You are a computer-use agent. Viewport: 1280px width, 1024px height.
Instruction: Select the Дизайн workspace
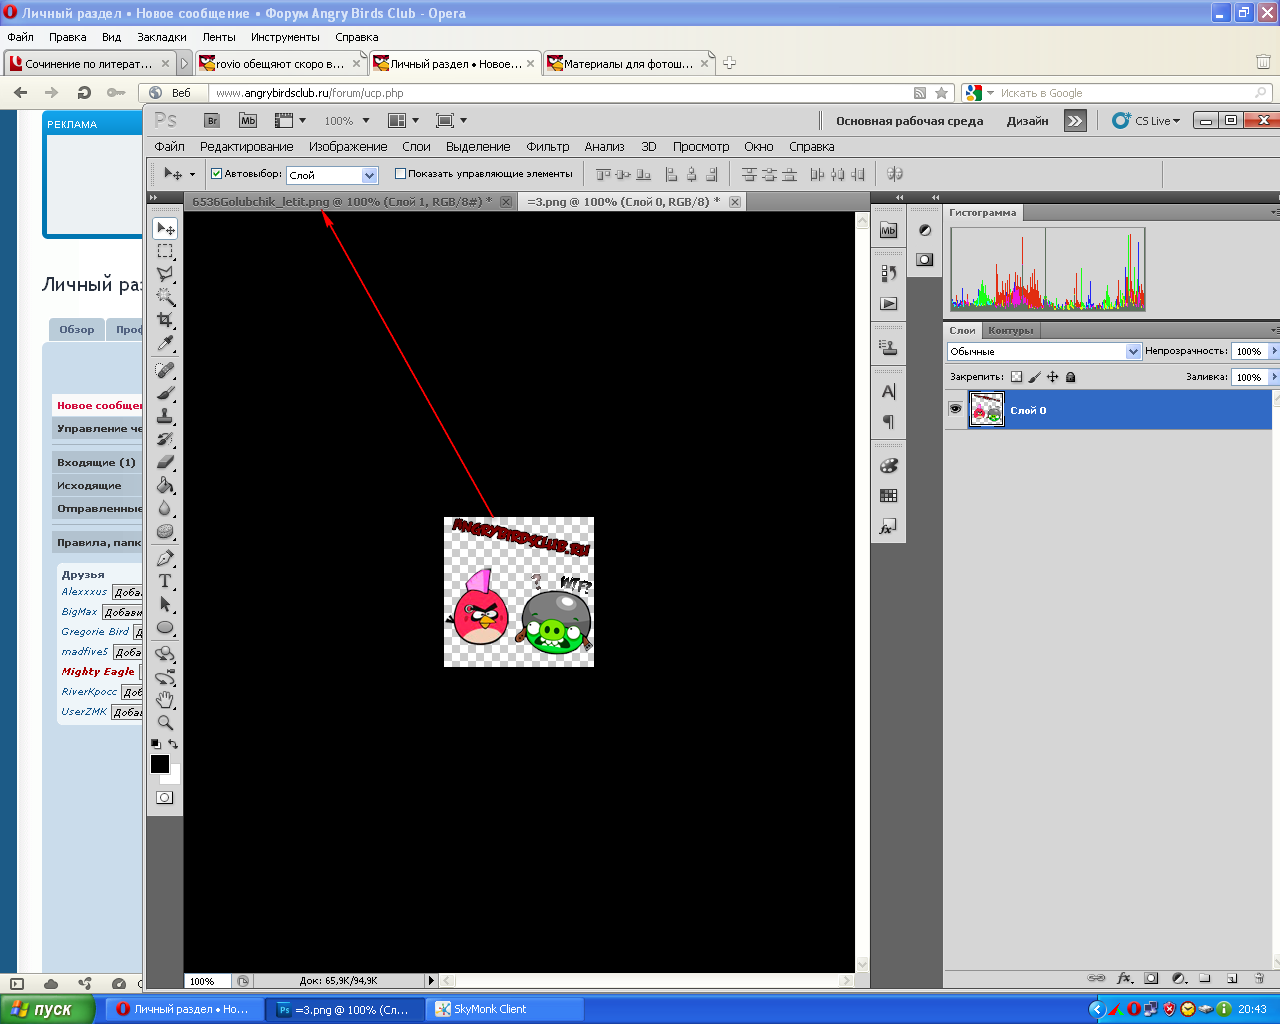(1028, 121)
